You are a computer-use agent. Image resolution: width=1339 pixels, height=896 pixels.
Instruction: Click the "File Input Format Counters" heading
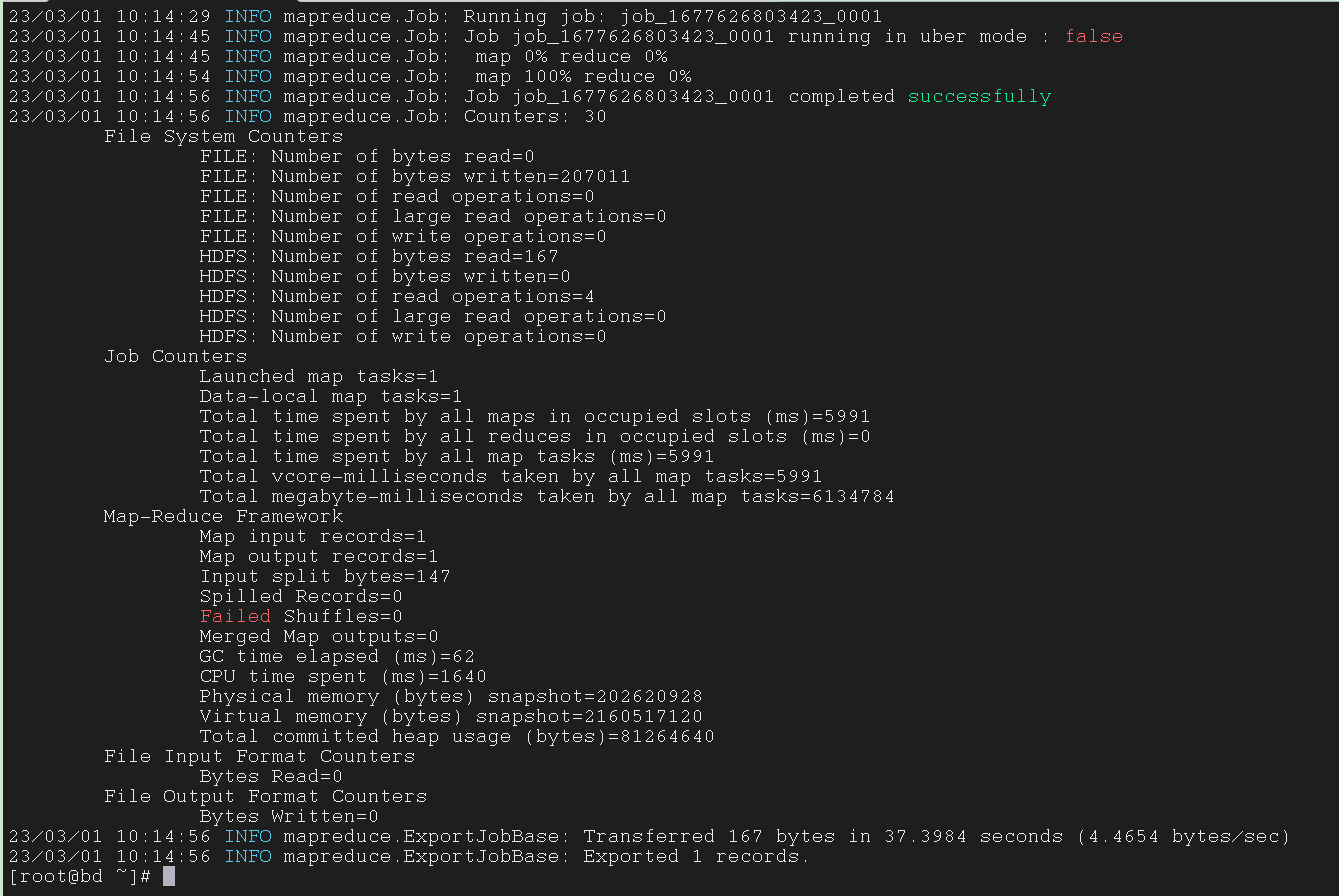(259, 757)
